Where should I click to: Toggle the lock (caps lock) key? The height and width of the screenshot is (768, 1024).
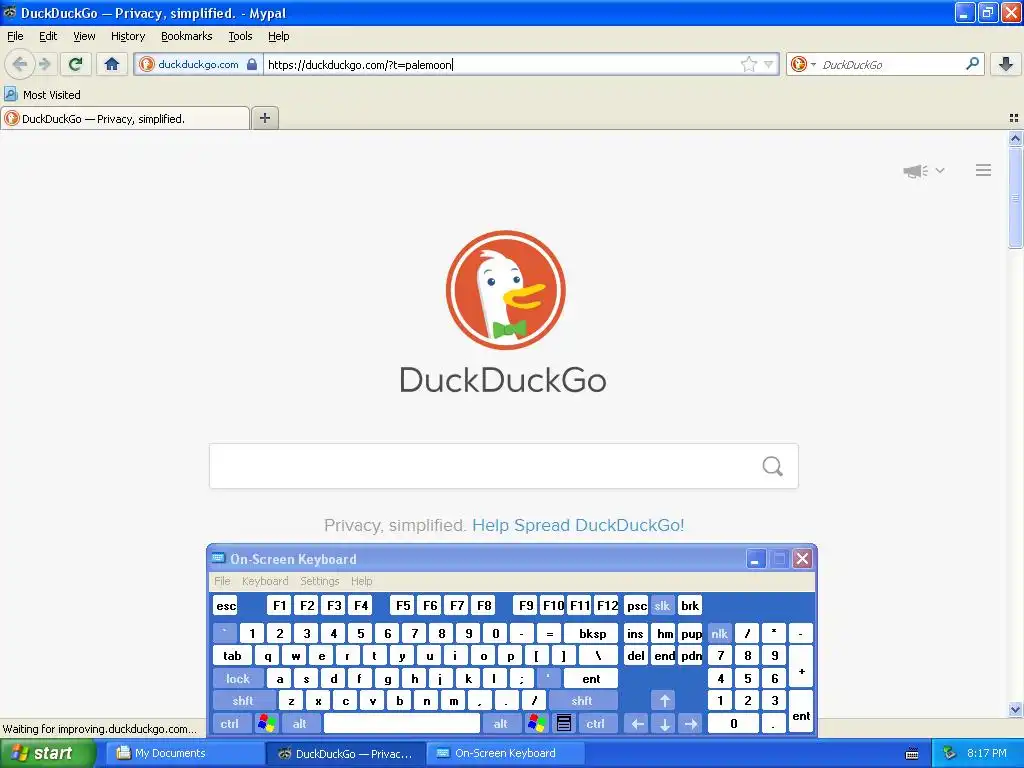238,679
